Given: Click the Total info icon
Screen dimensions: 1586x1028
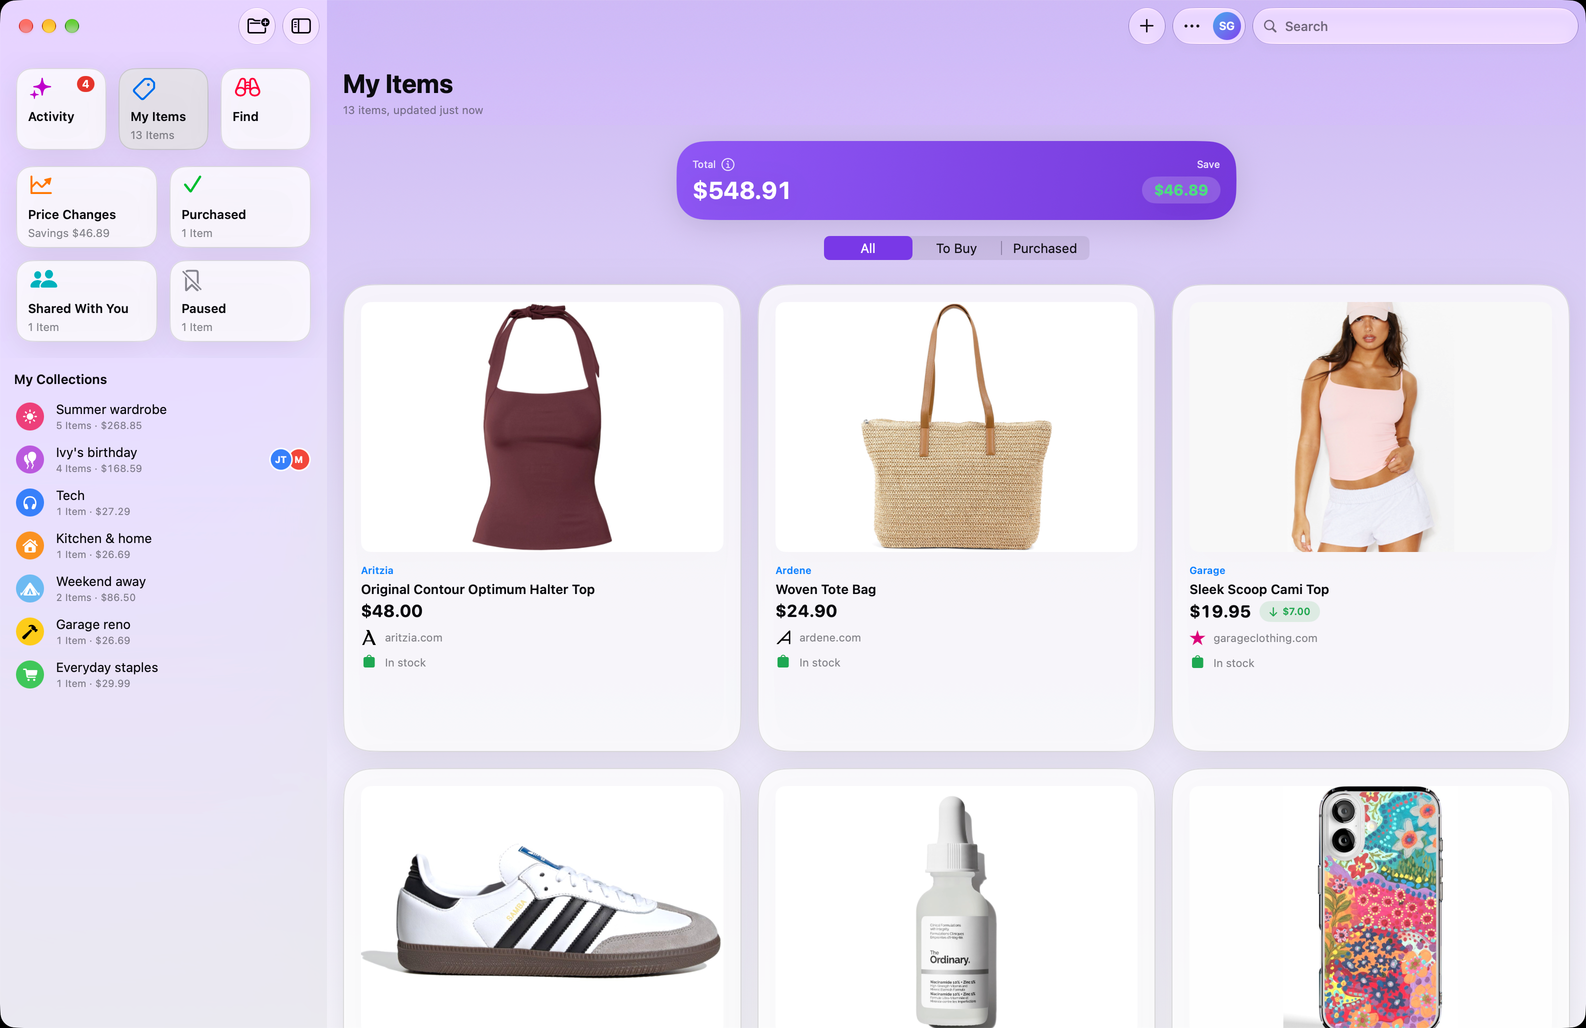Looking at the screenshot, I should point(728,164).
